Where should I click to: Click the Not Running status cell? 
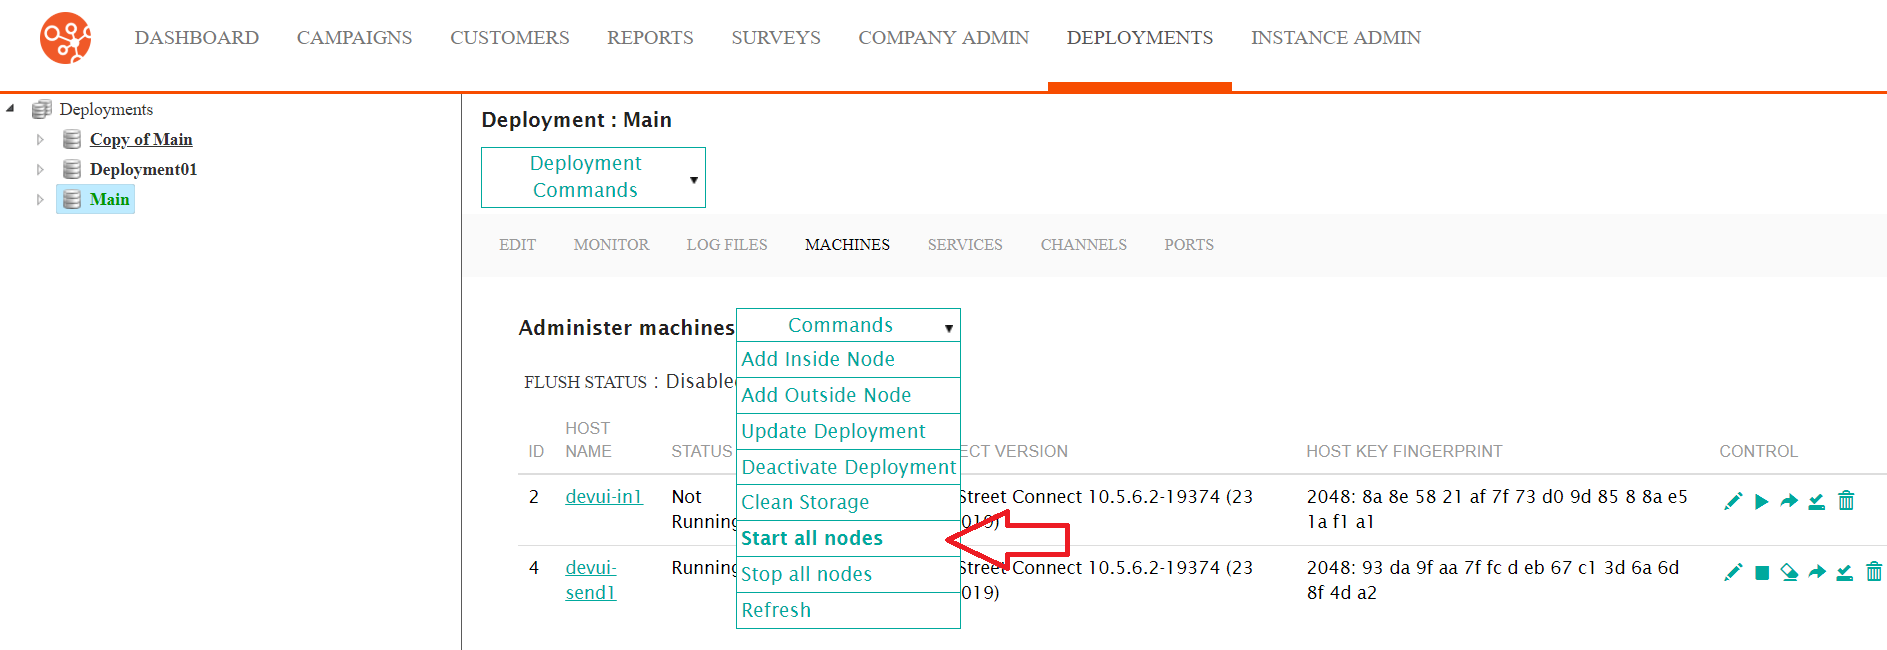[x=703, y=509]
